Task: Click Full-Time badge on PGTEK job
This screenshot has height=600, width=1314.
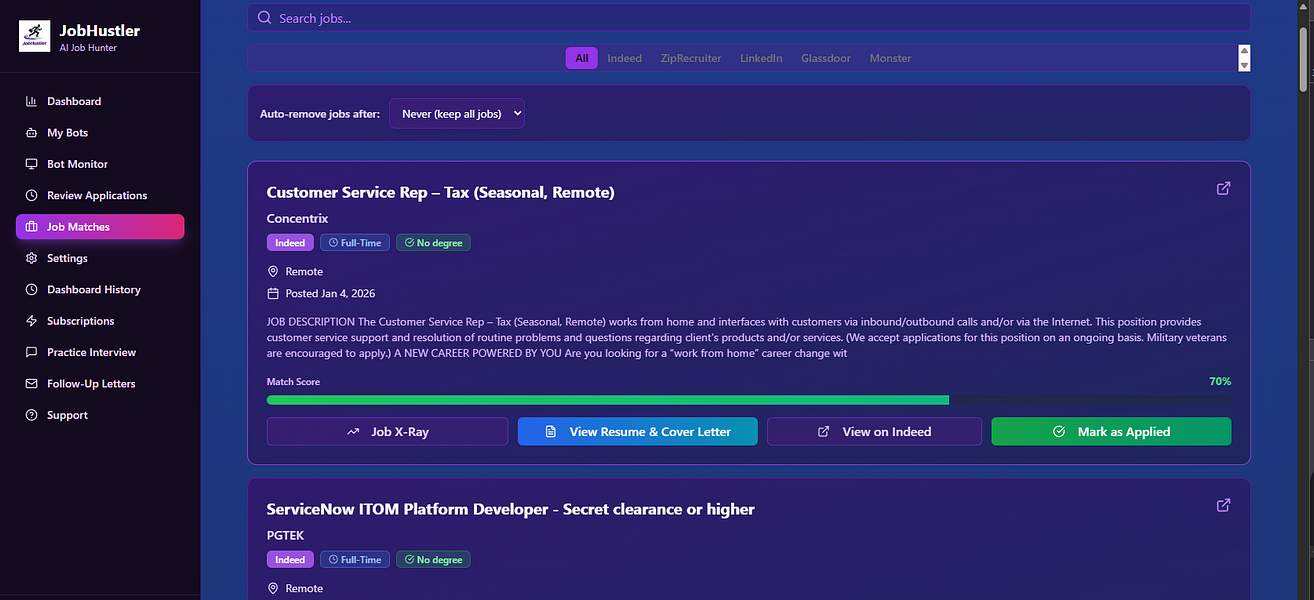Action: point(354,560)
